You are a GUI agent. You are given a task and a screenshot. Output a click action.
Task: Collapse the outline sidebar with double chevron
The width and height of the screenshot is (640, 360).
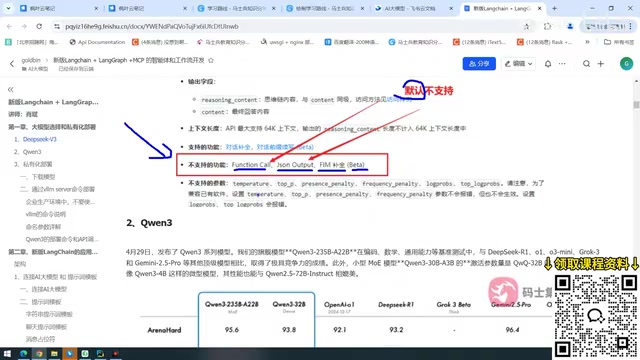pyautogui.click(x=11, y=89)
